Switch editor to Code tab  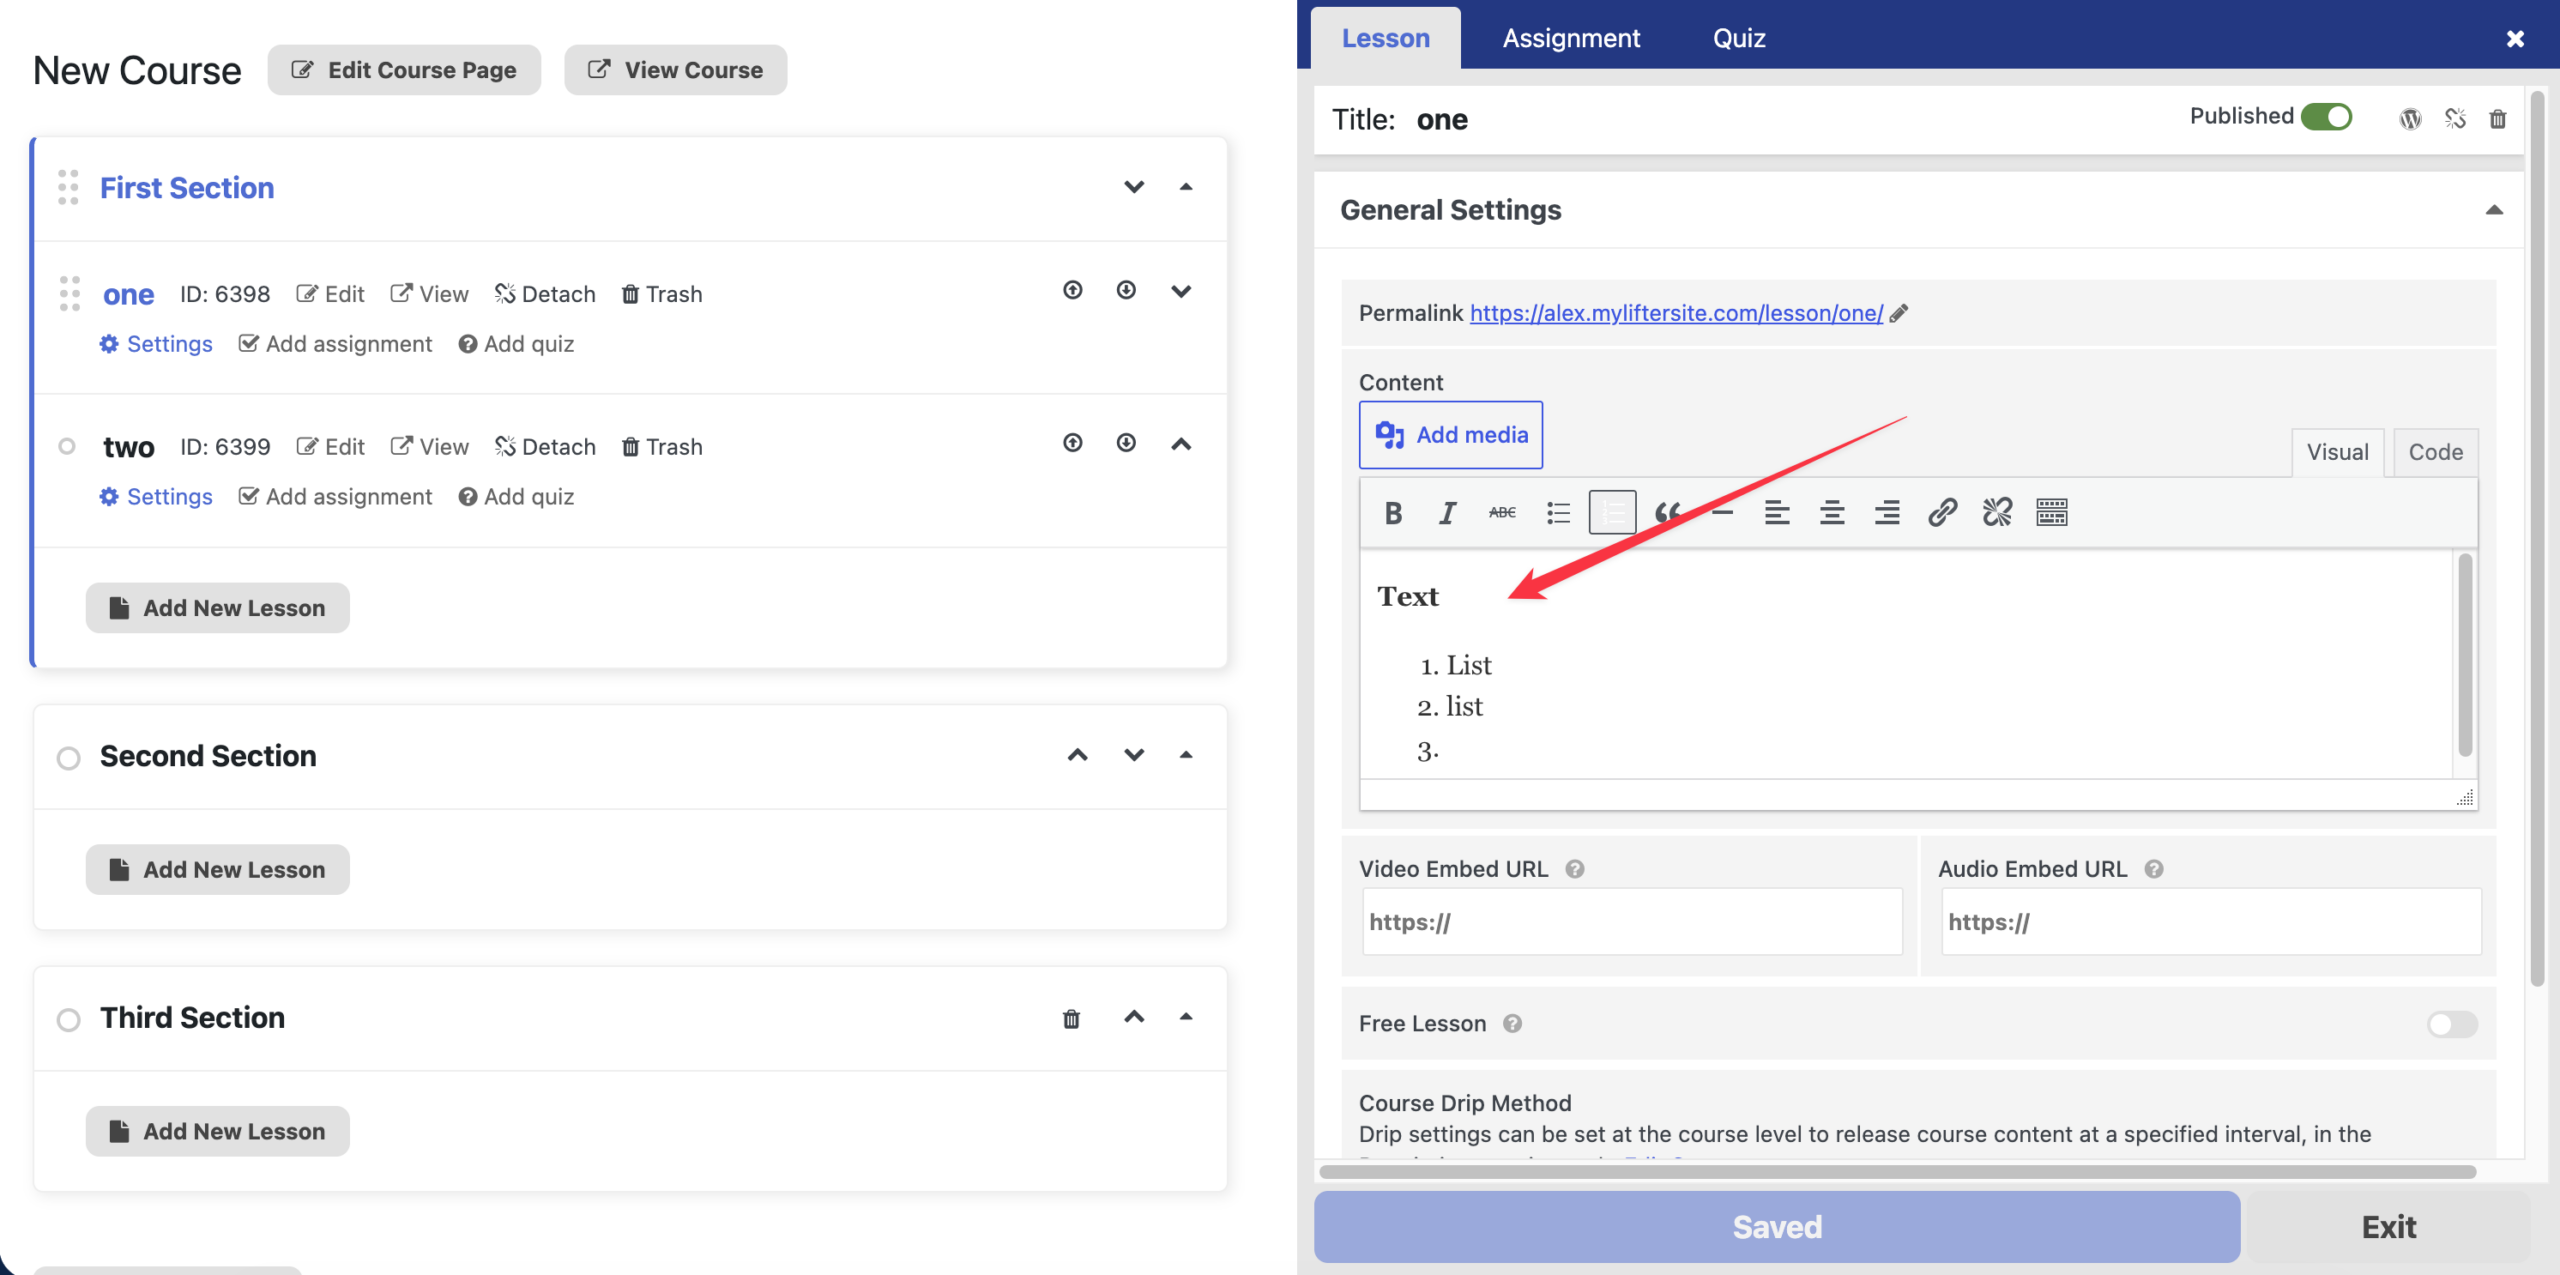2435,452
